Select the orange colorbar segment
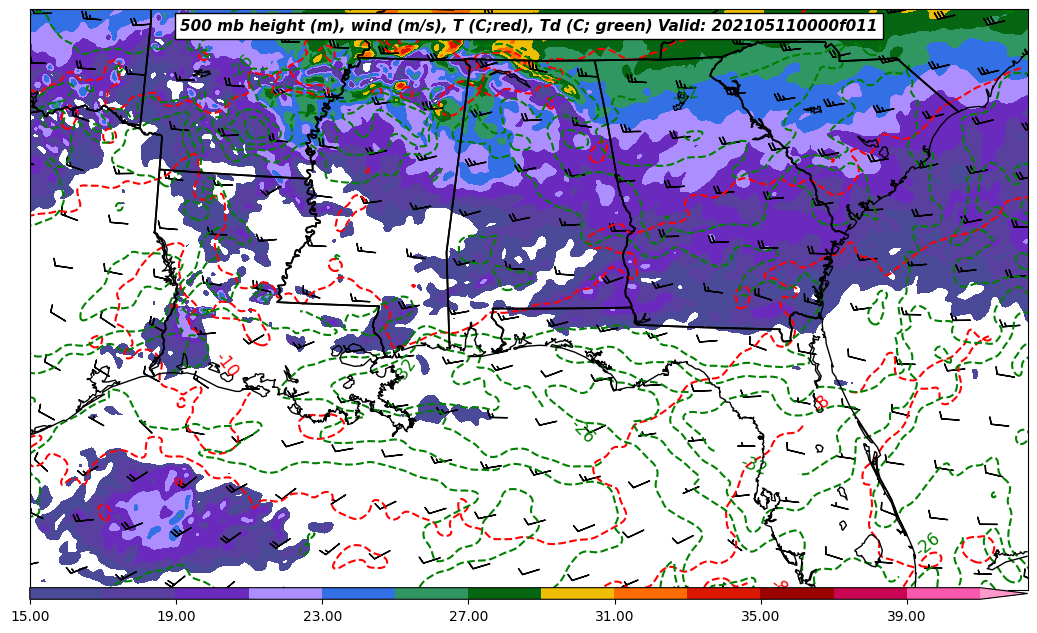 click(650, 593)
